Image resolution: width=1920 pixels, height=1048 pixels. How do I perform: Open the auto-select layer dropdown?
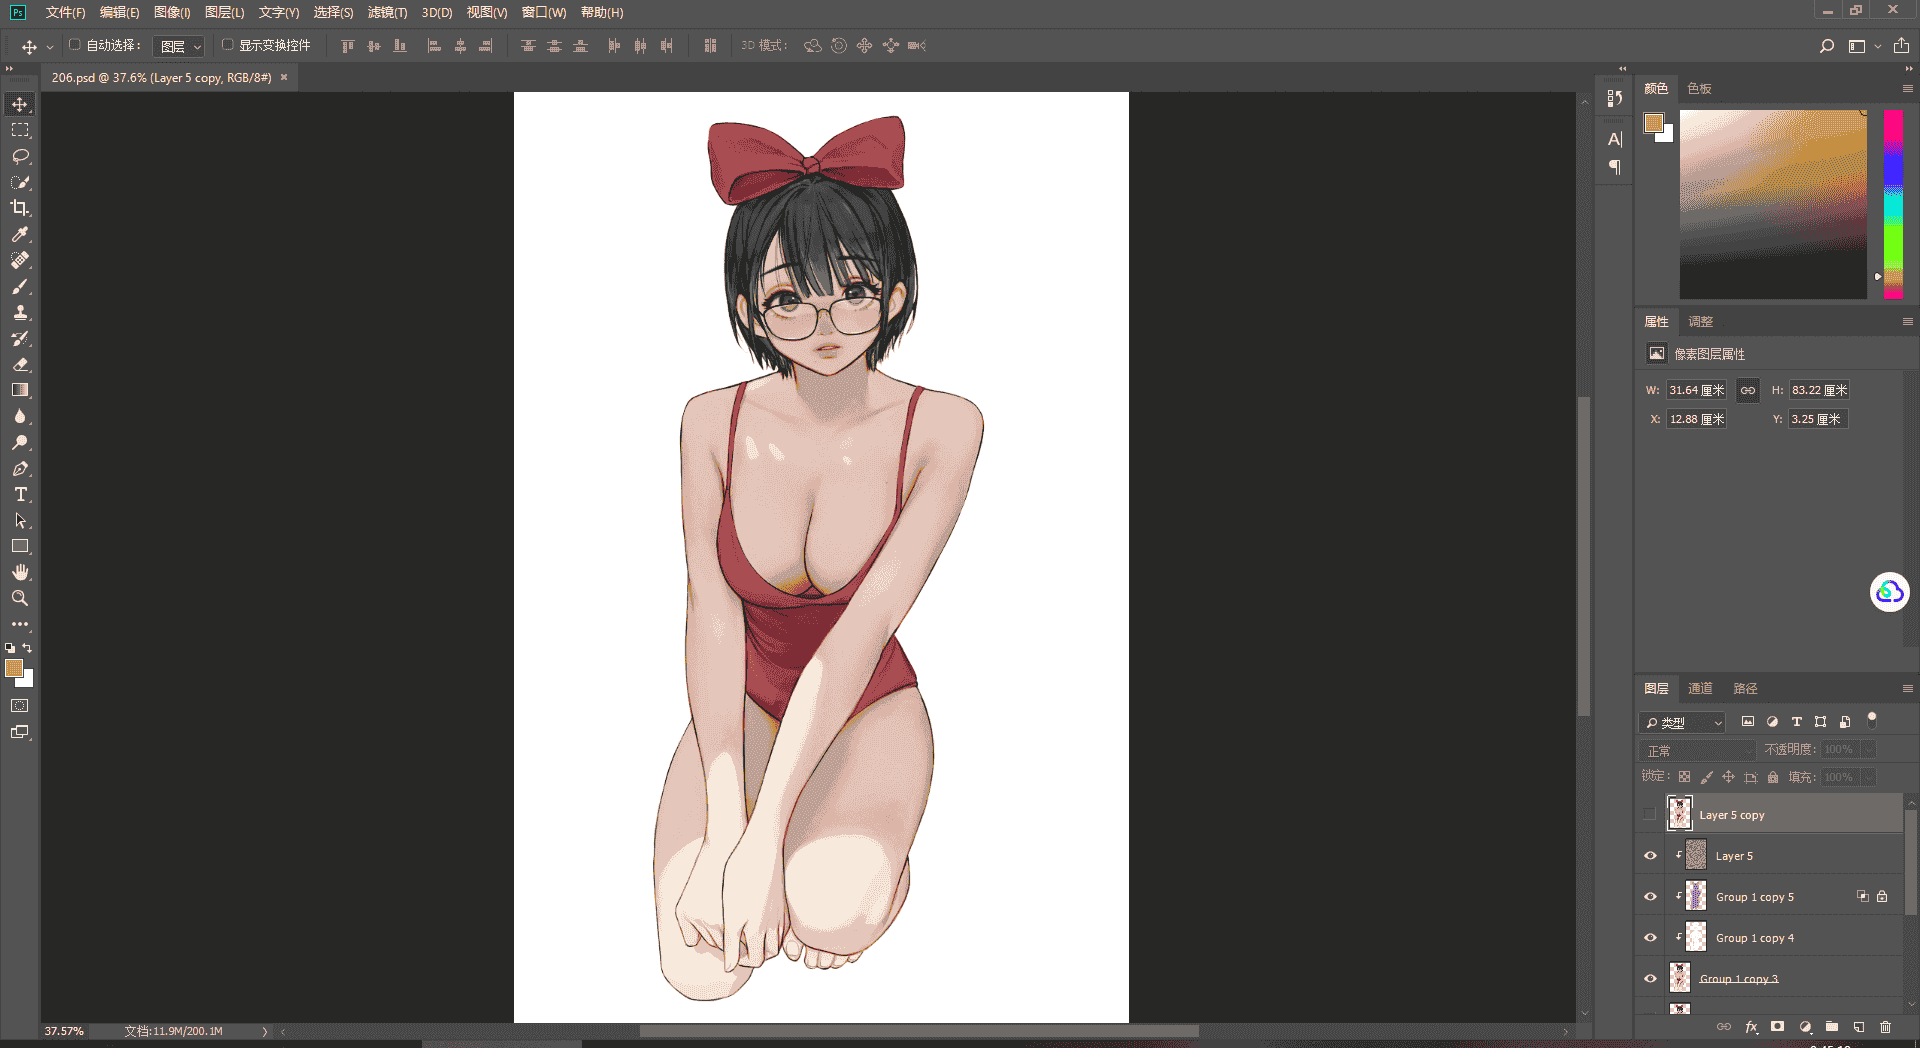(x=179, y=46)
